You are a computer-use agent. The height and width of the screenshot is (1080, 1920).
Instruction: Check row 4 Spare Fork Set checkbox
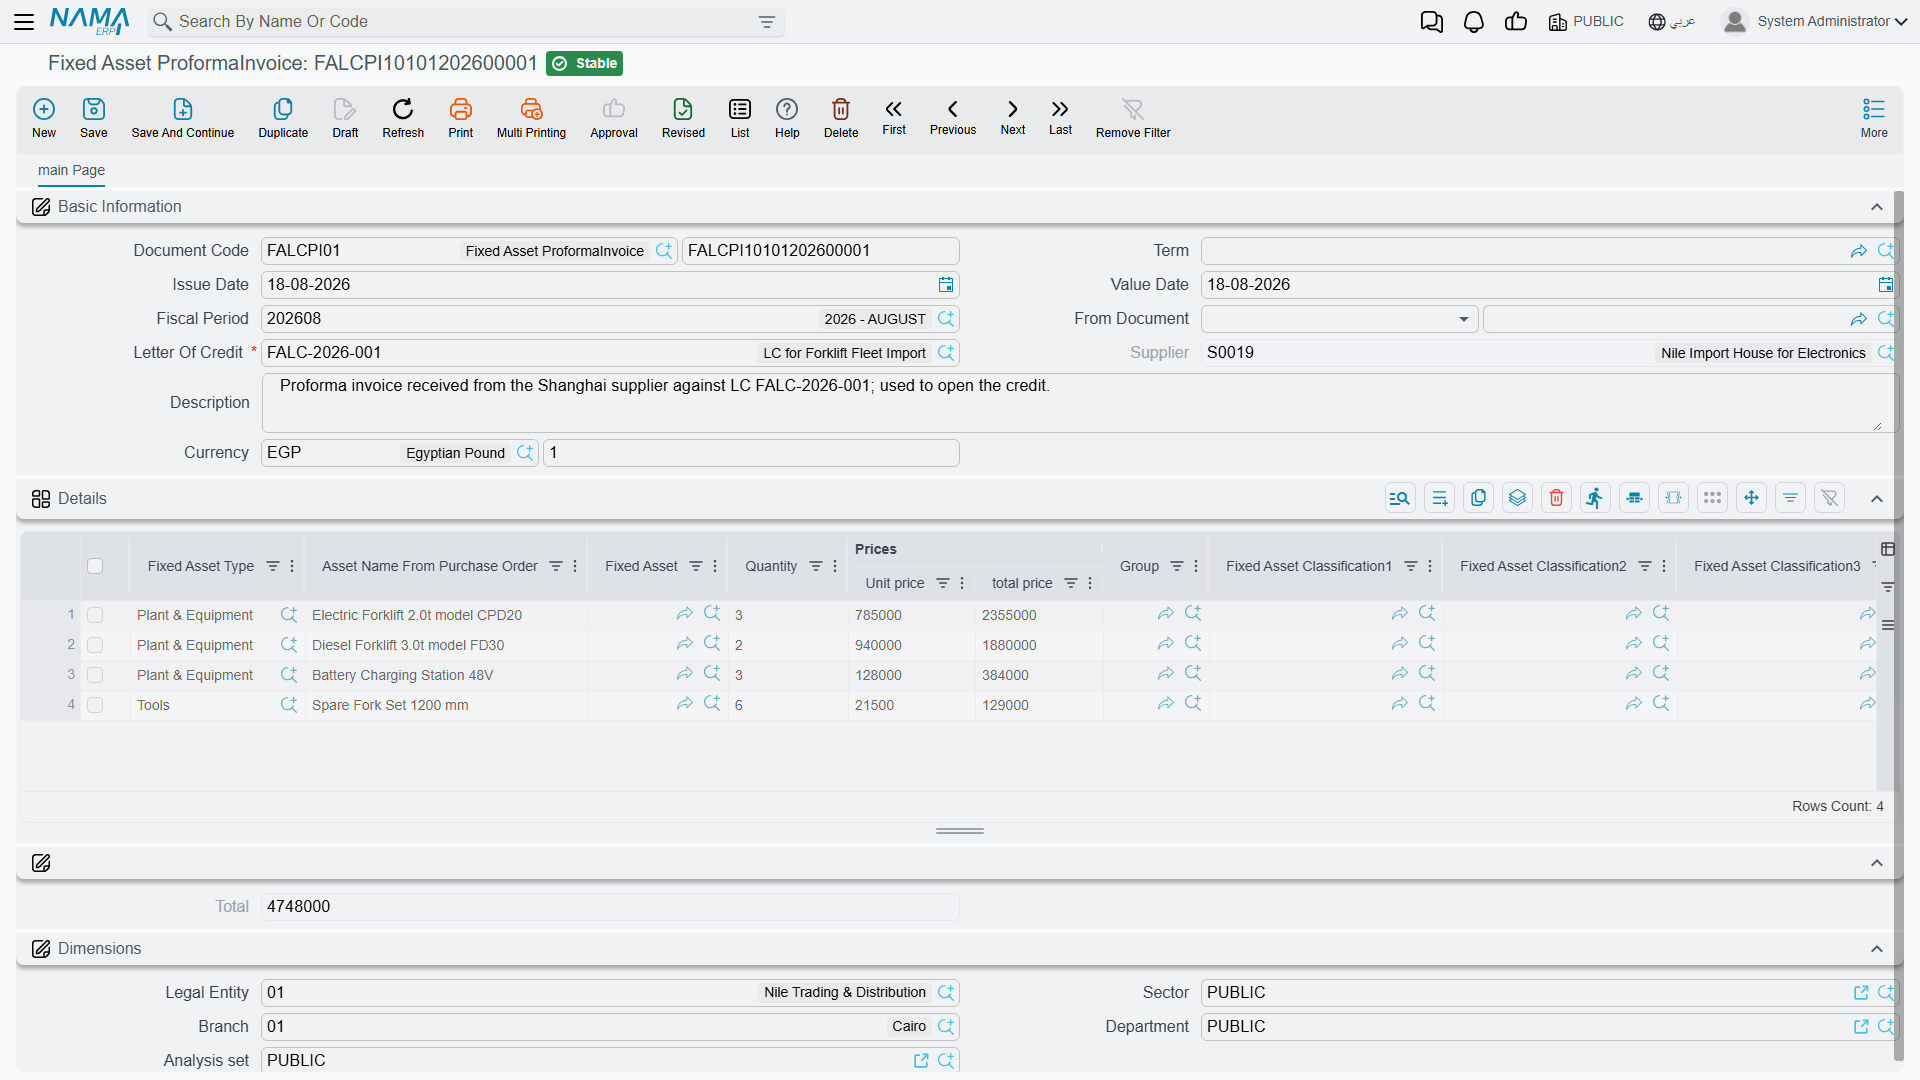pos(95,705)
